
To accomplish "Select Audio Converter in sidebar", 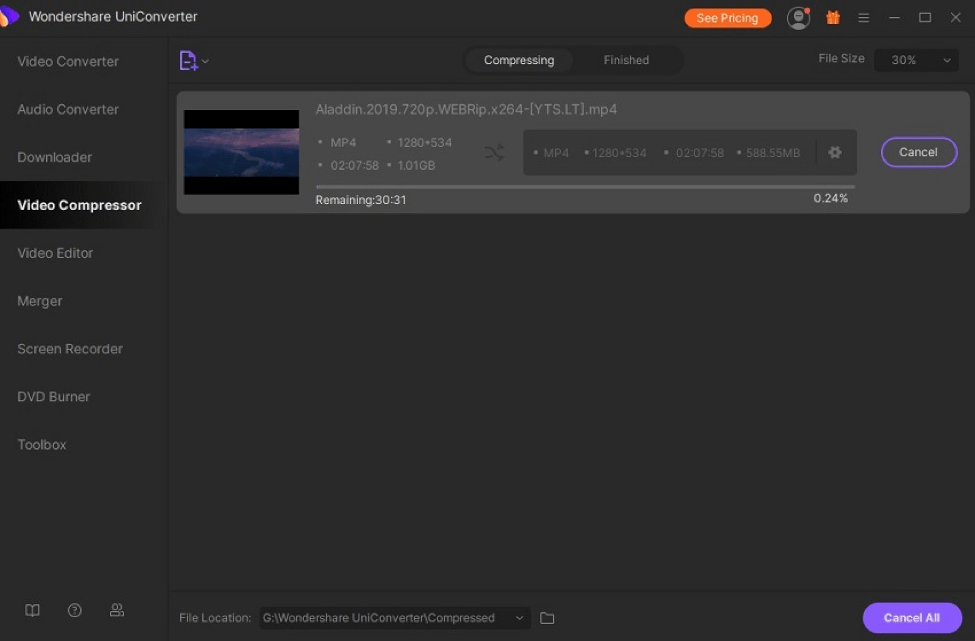I will point(68,109).
